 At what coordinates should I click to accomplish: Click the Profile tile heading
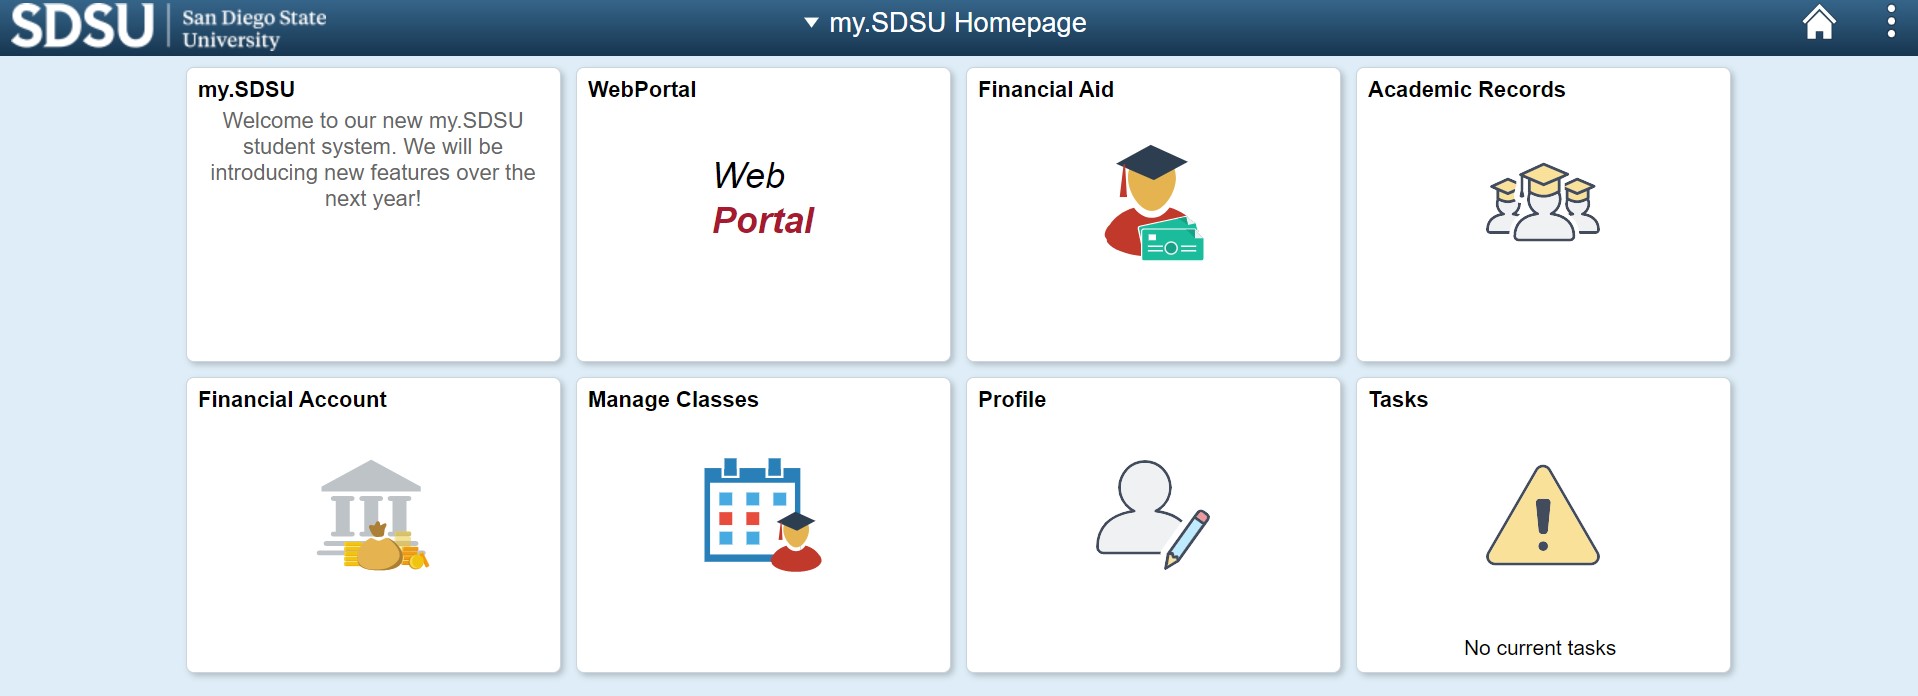(x=1012, y=399)
